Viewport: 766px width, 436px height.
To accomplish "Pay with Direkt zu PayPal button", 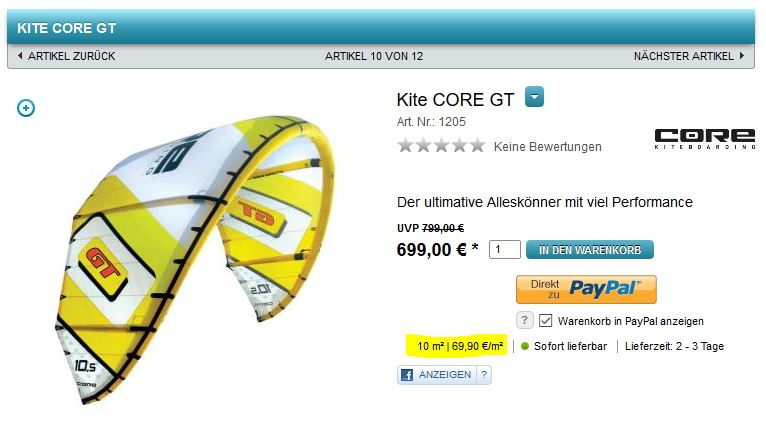I will point(586,289).
